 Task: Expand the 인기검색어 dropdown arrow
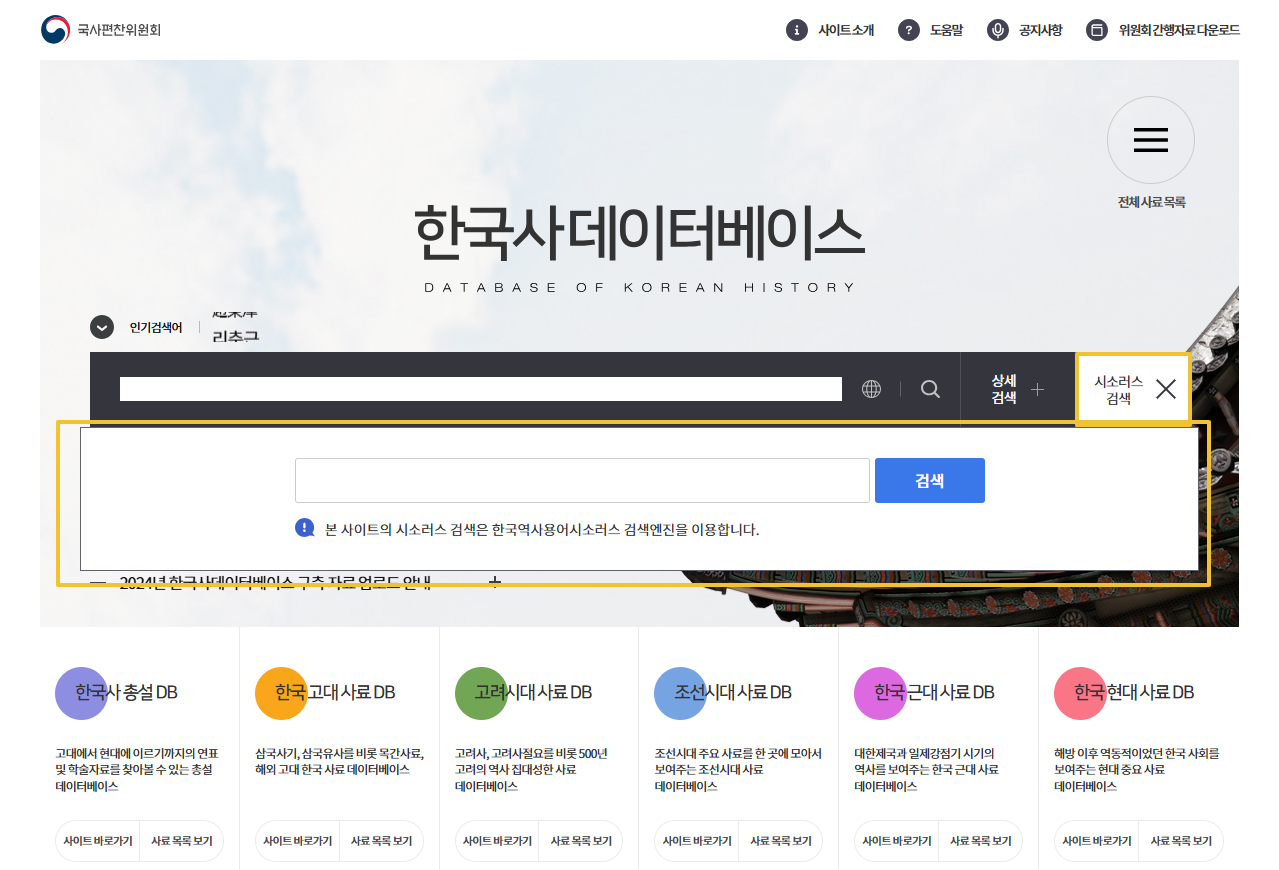coord(102,327)
